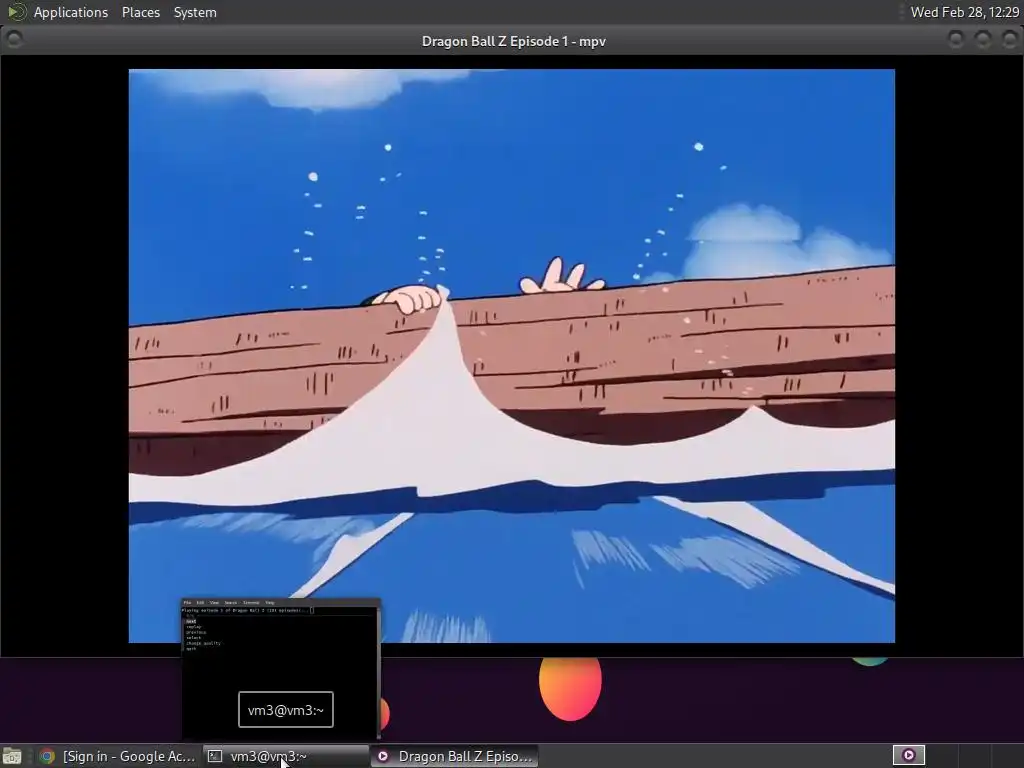Screen dimensions: 1024x768
Task: Click the workspace switcher cell with the mpv icon
Action: coord(908,756)
